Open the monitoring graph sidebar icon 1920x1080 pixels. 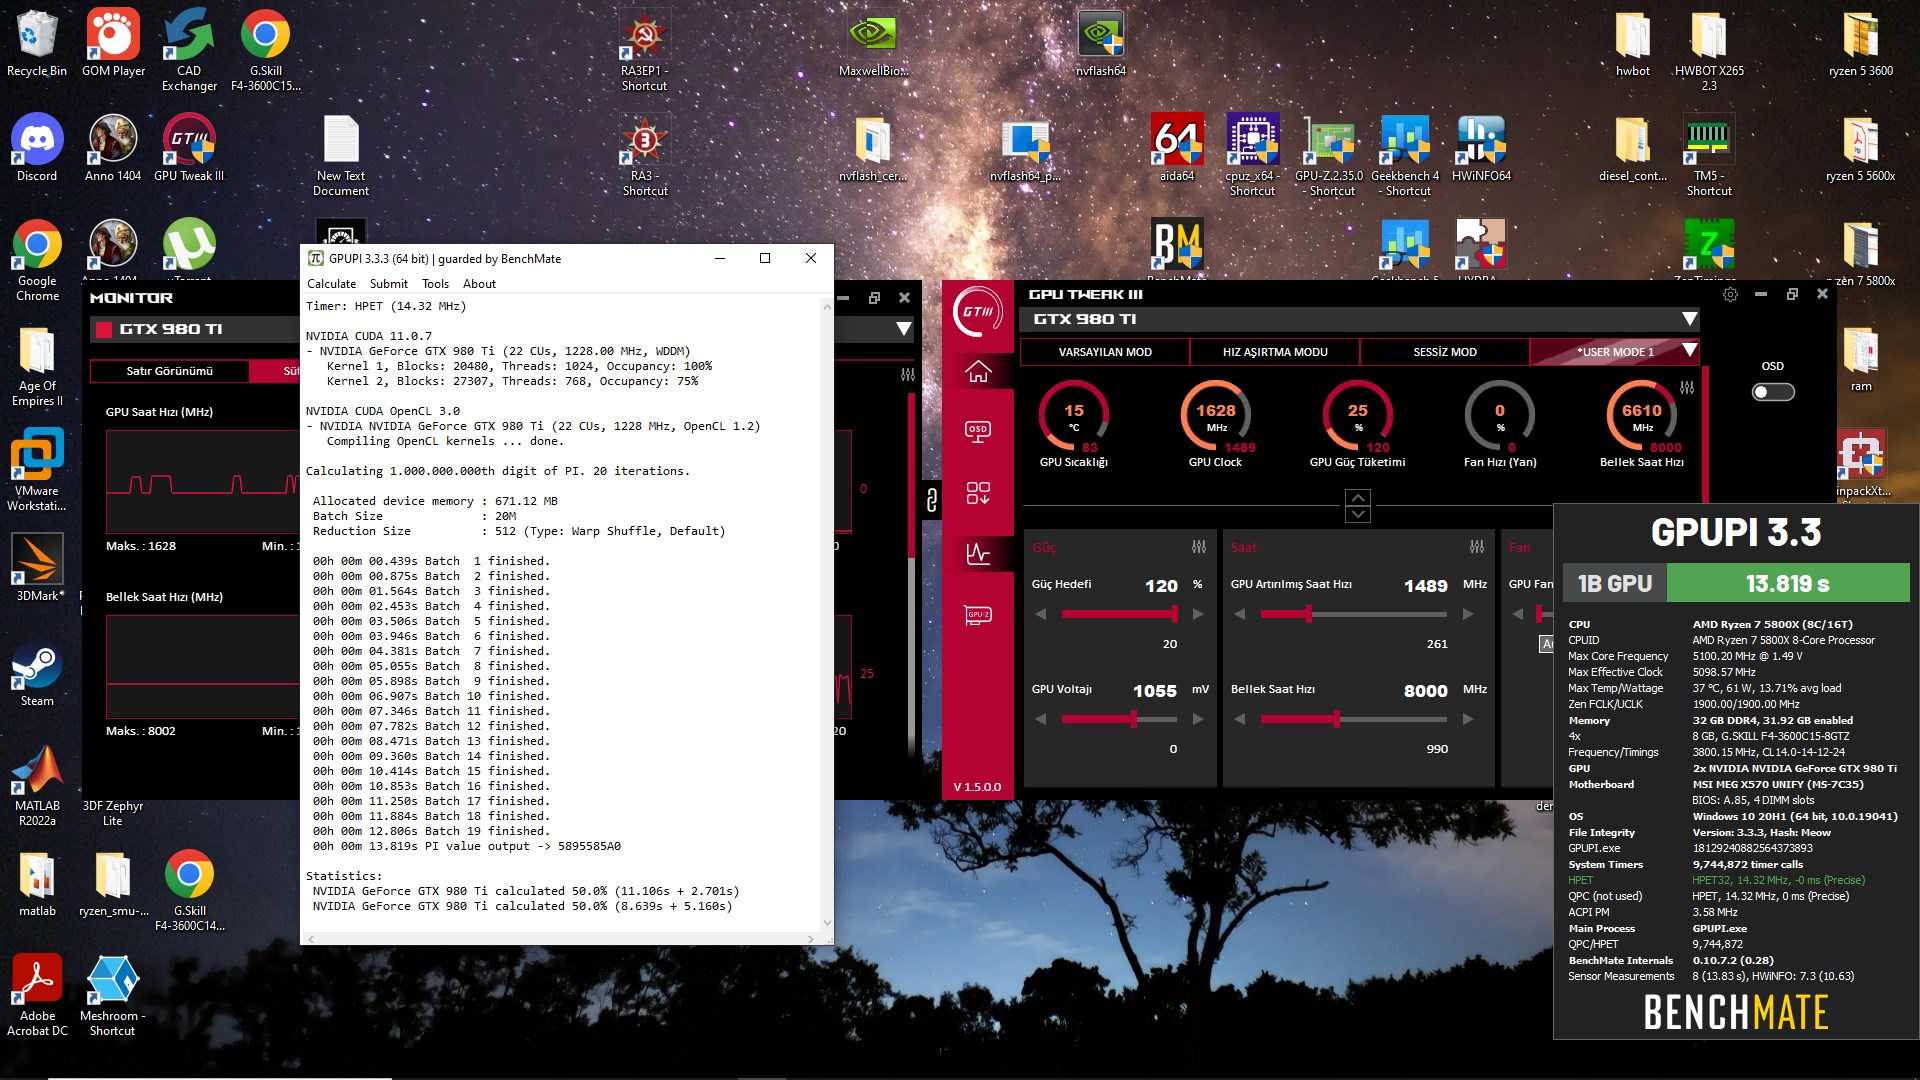978,553
